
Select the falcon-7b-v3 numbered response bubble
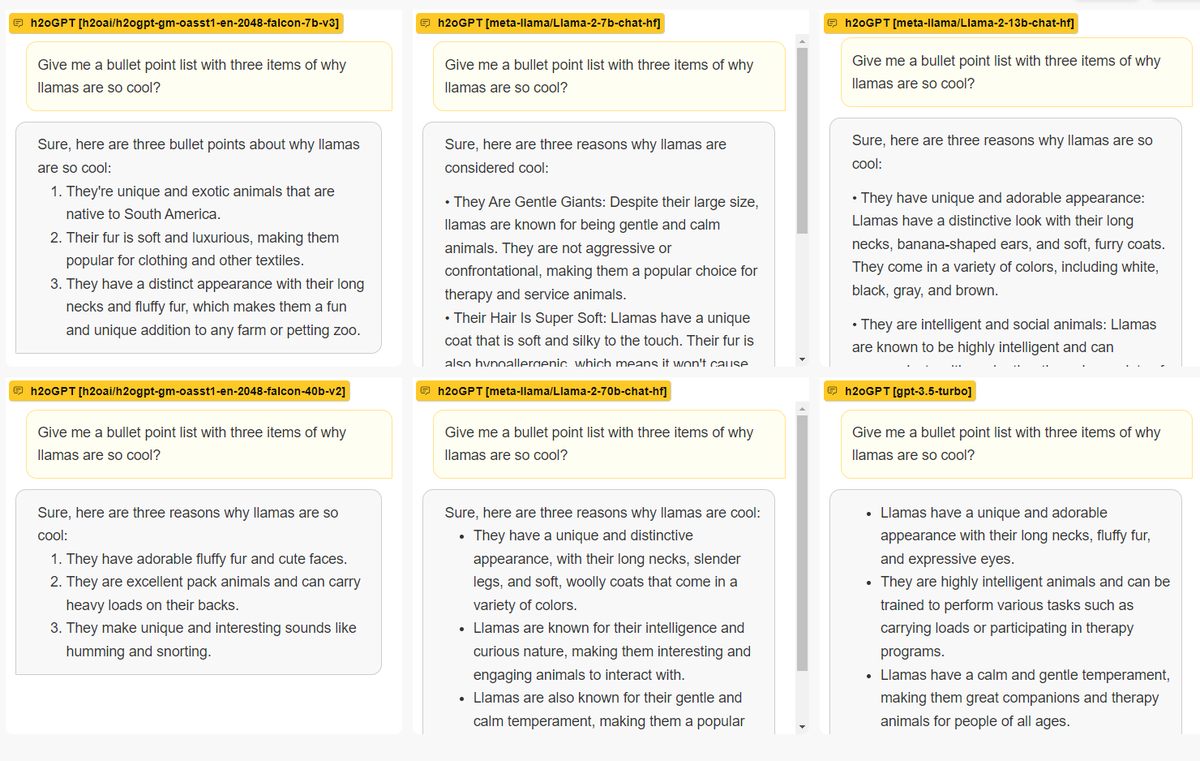[199, 238]
